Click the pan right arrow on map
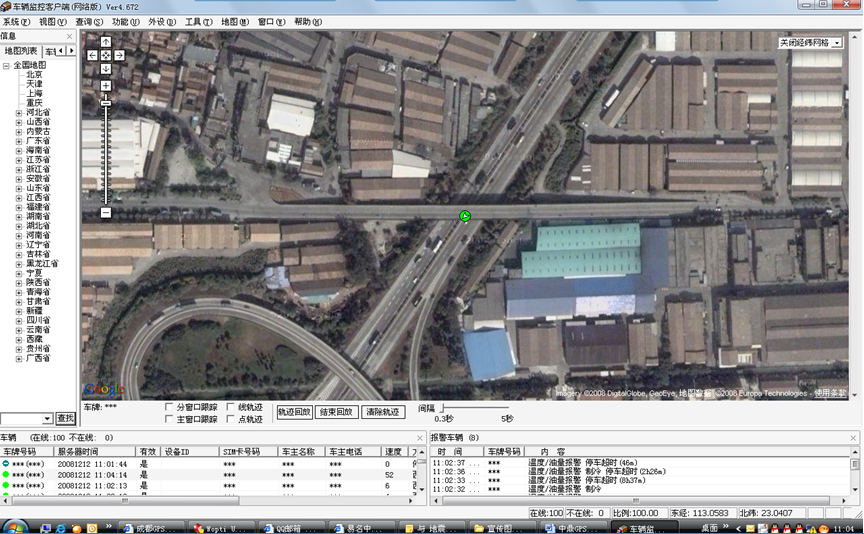Image resolution: width=864 pixels, height=534 pixels. click(x=119, y=55)
